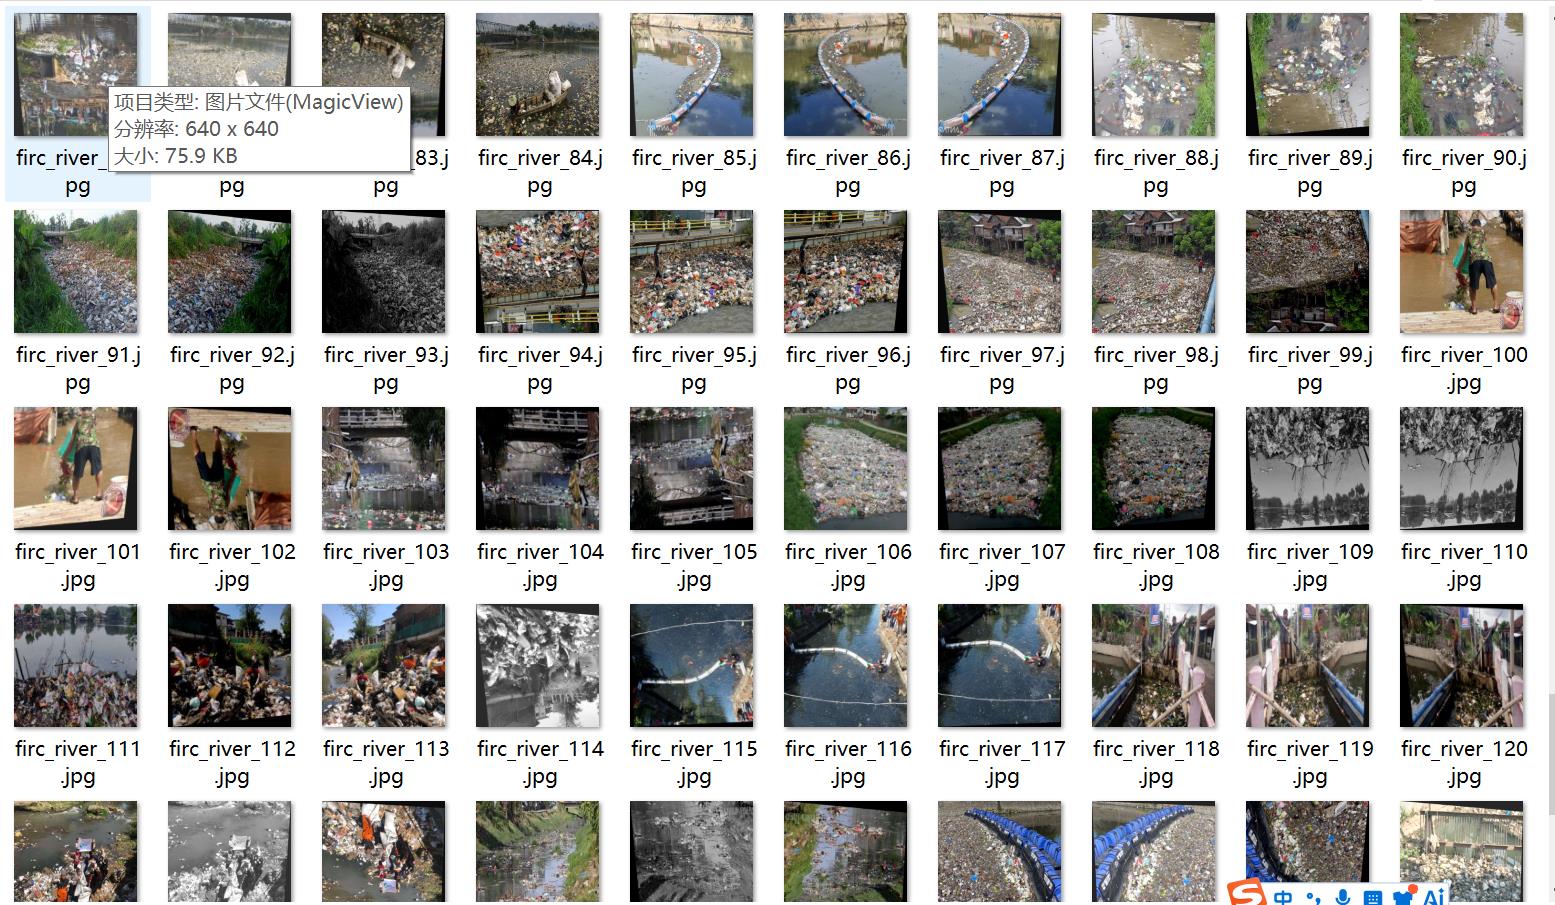Toggle the punctuation mode icon
The height and width of the screenshot is (905, 1555).
click(1313, 897)
